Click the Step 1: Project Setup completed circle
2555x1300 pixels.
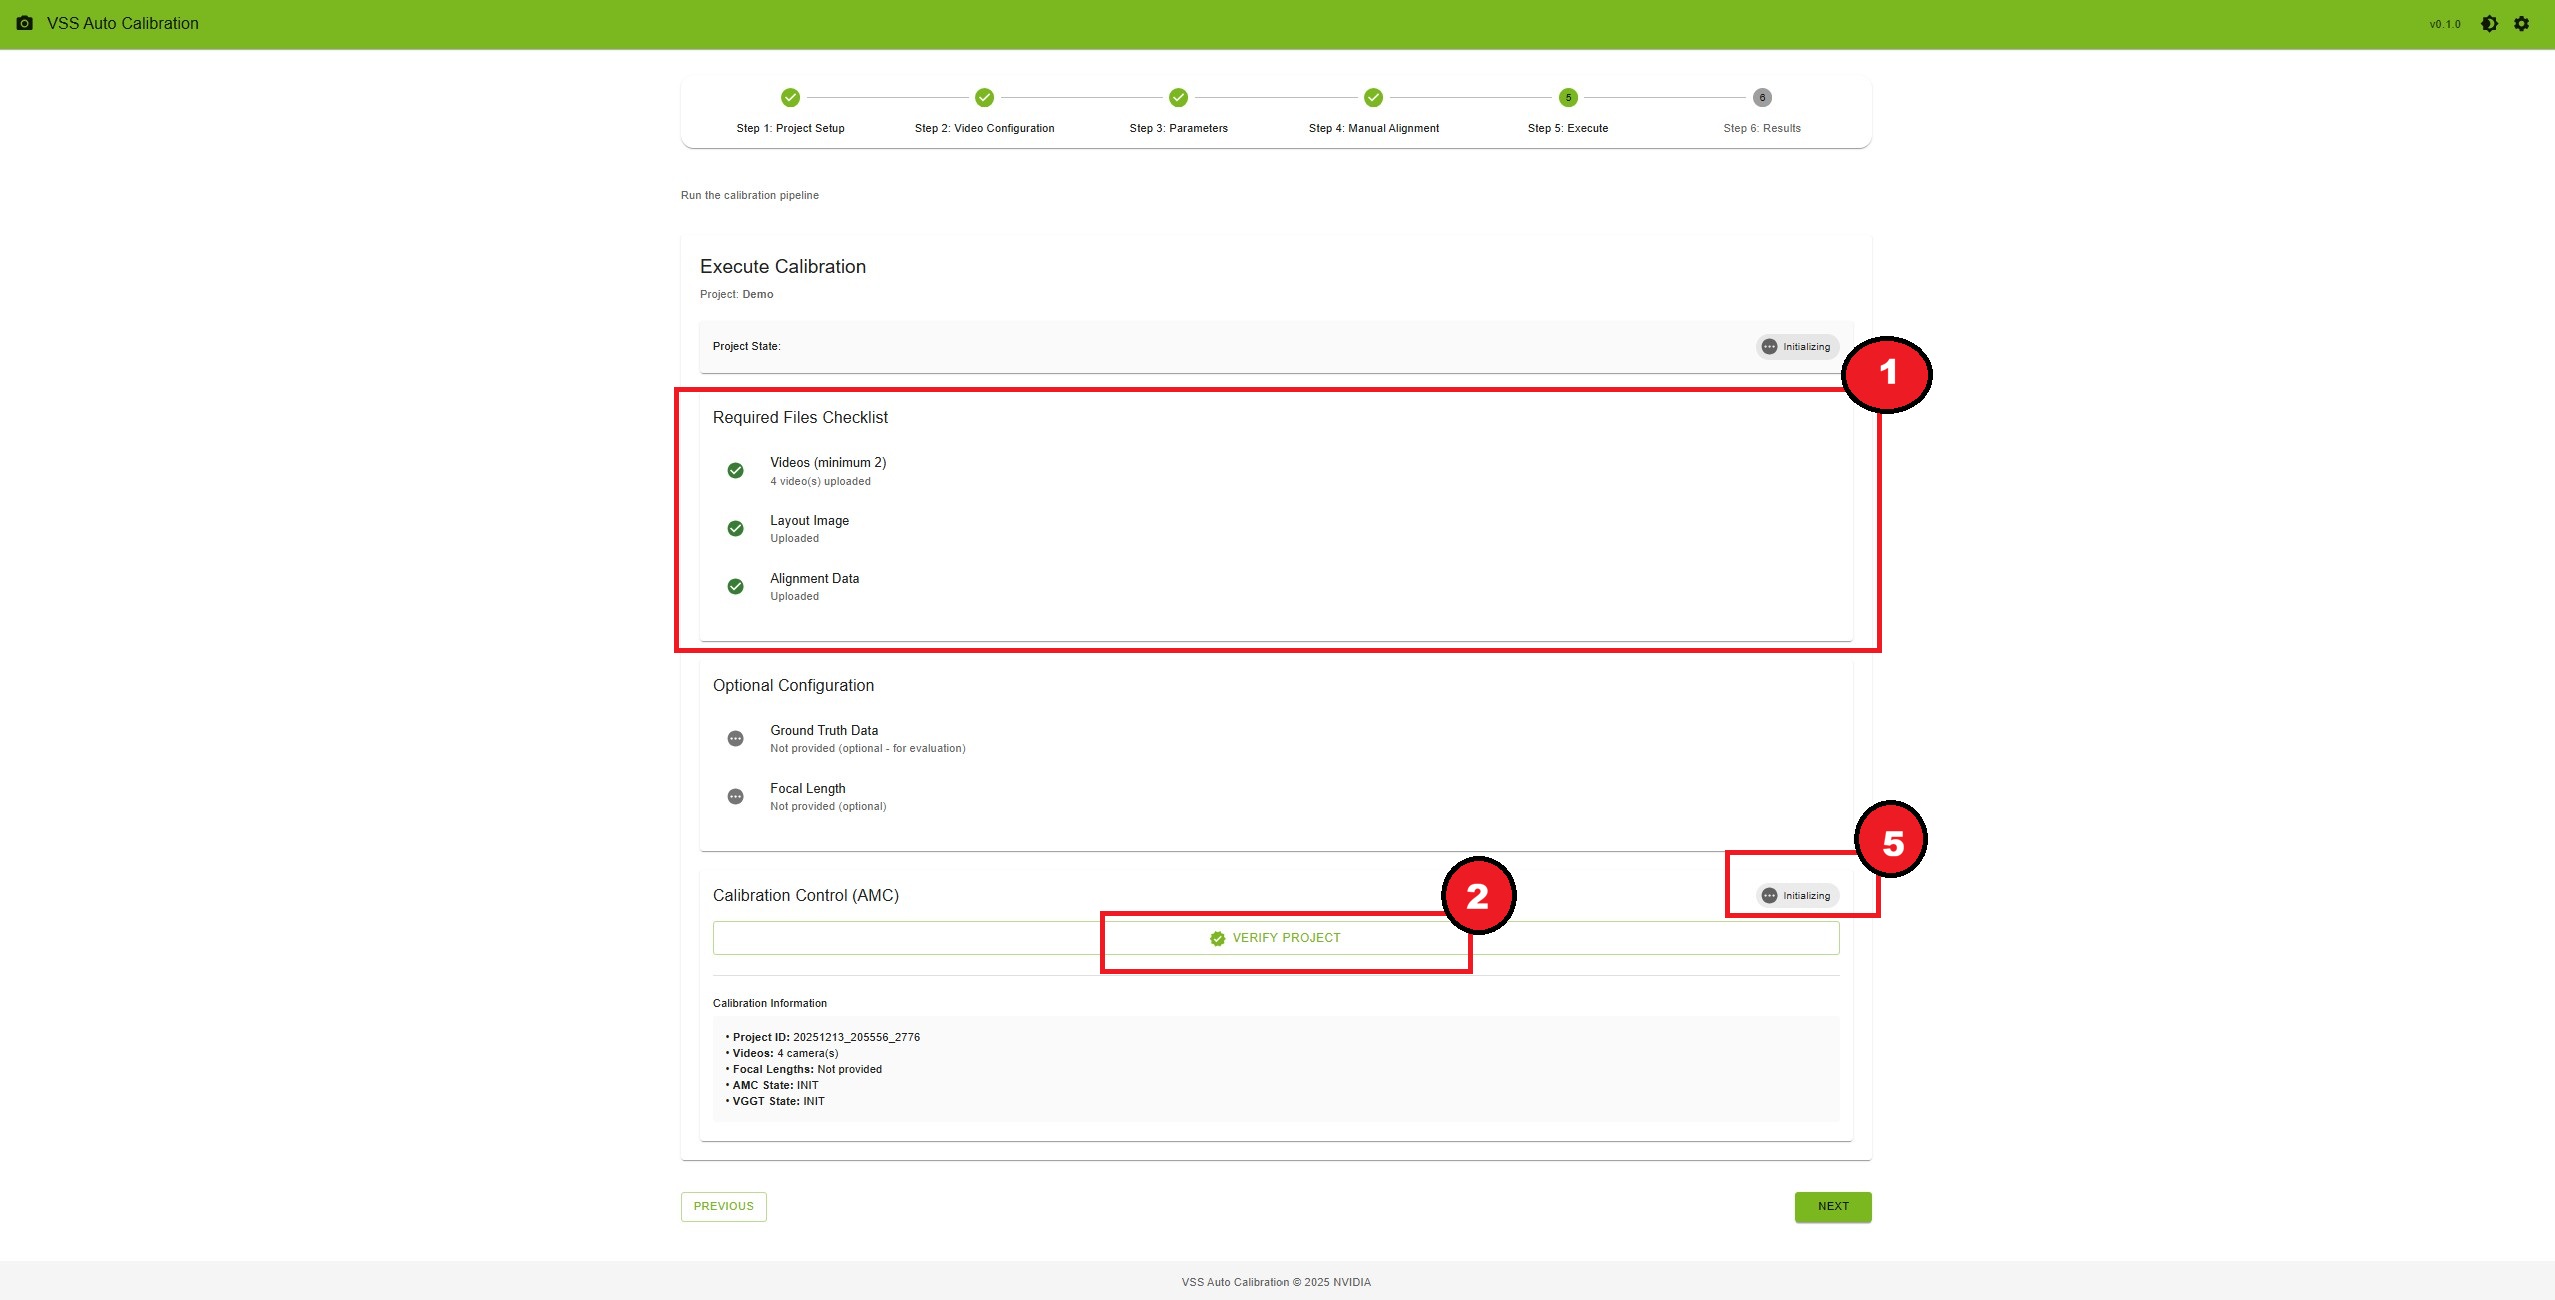click(x=789, y=98)
